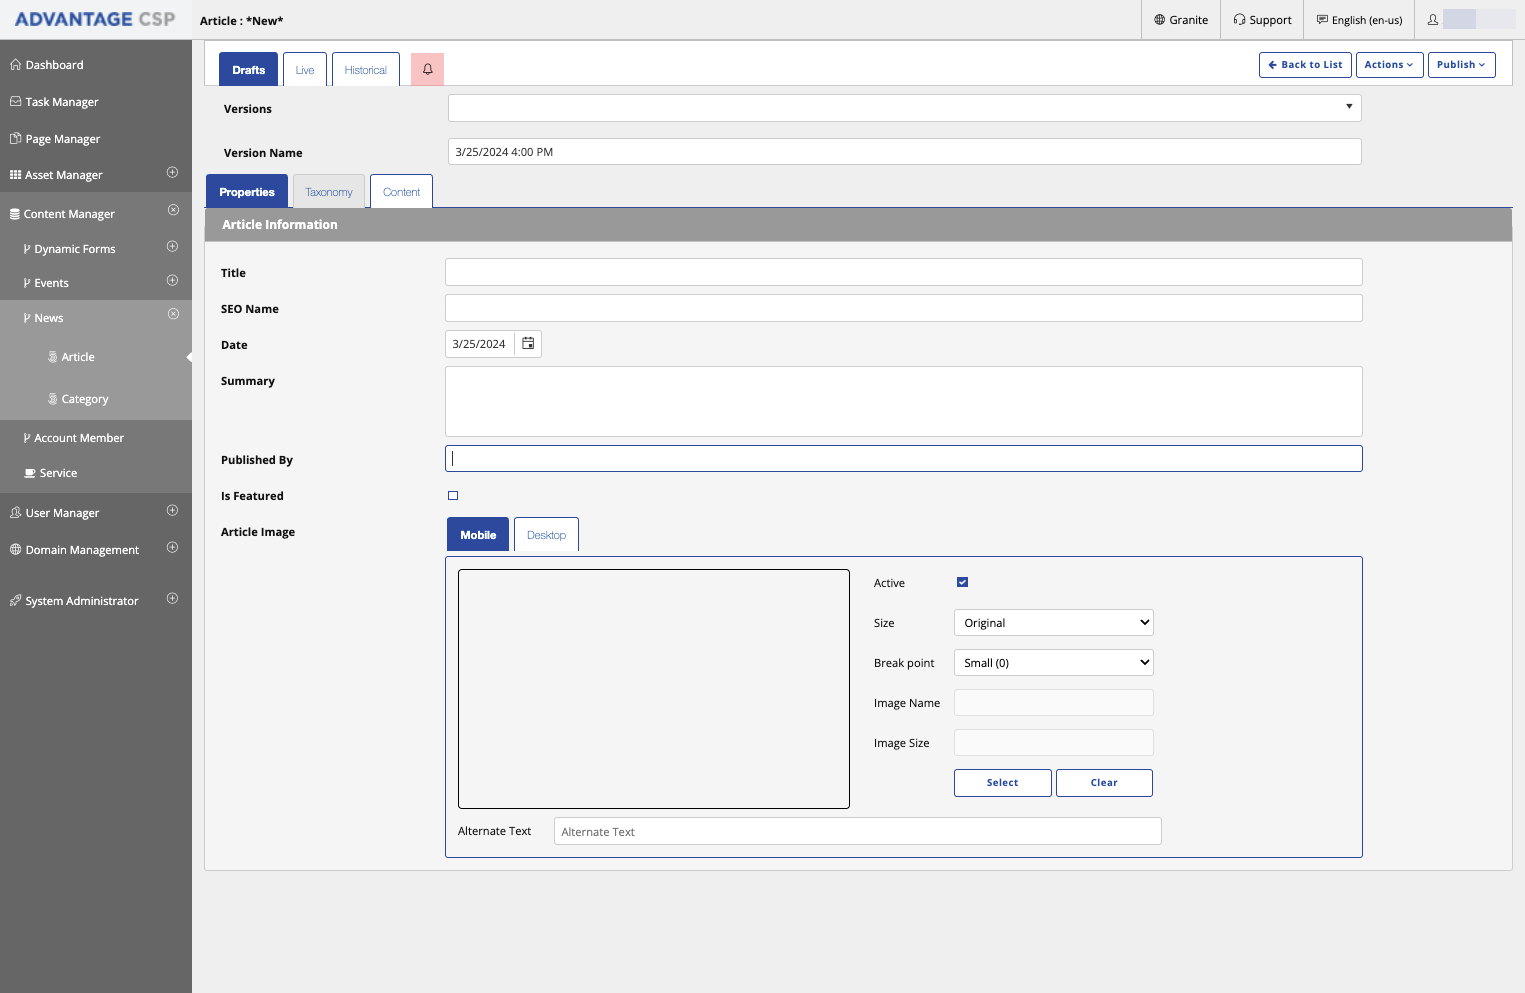The image size is (1525, 993).
Task: Click the Select image button
Action: [1002, 783]
